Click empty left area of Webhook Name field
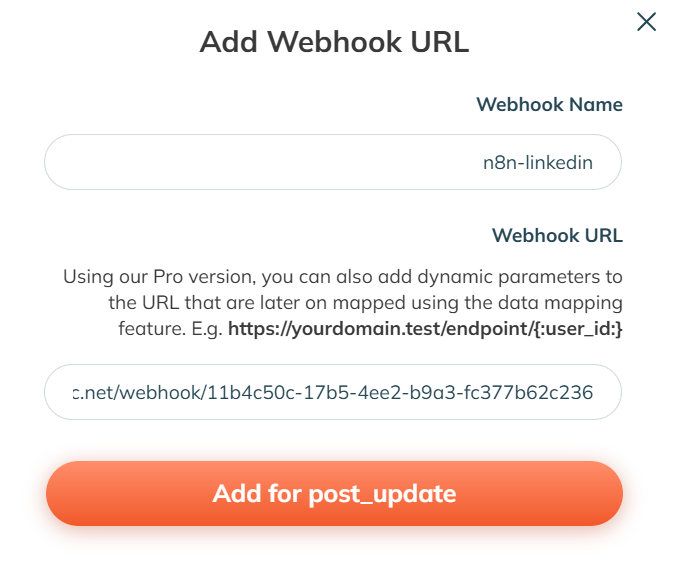675x565 pixels. pos(150,162)
